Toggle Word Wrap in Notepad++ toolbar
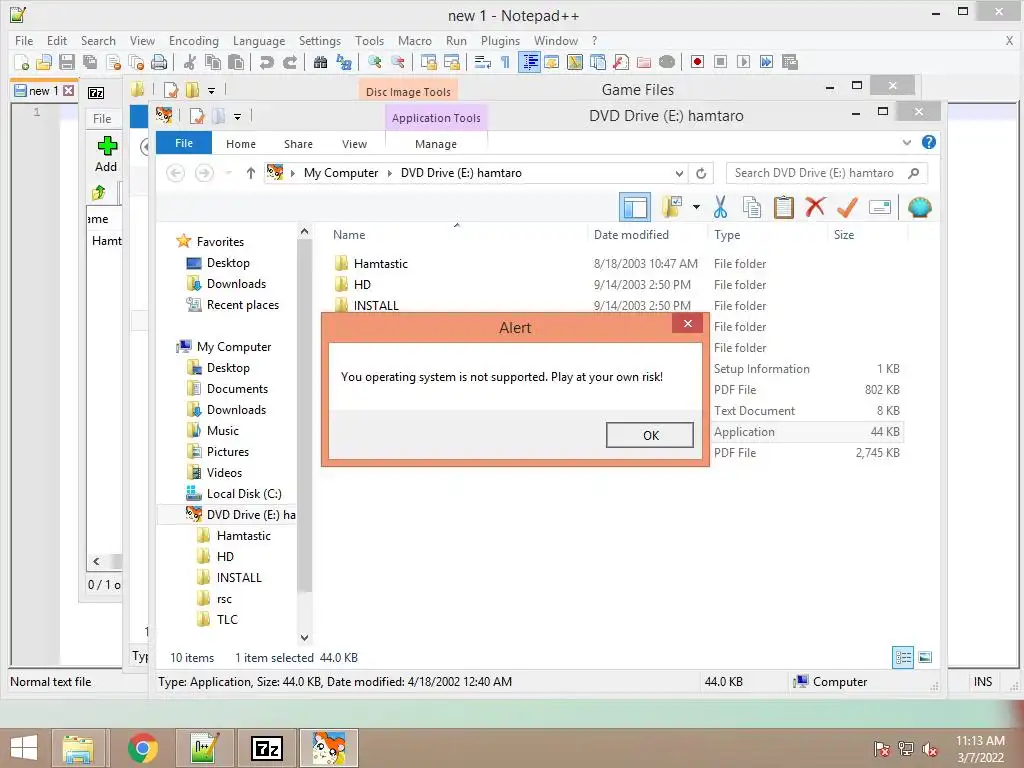 point(483,62)
